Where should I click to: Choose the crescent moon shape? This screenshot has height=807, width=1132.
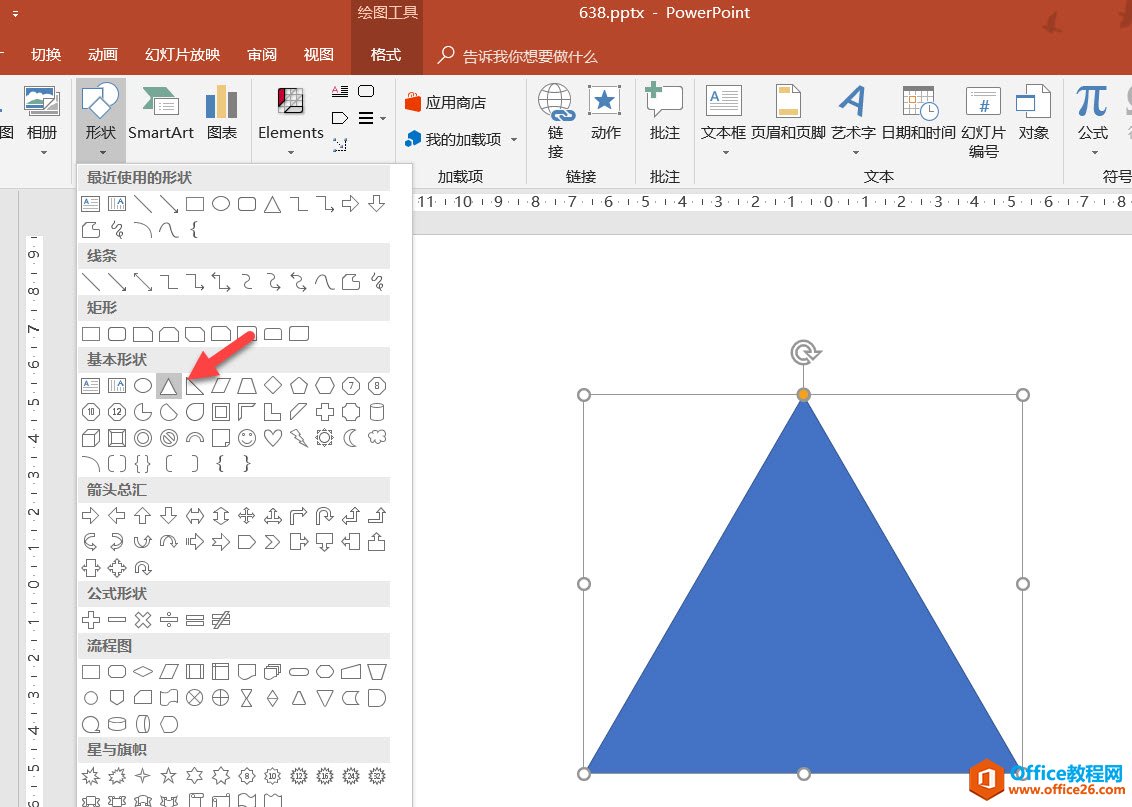(351, 438)
